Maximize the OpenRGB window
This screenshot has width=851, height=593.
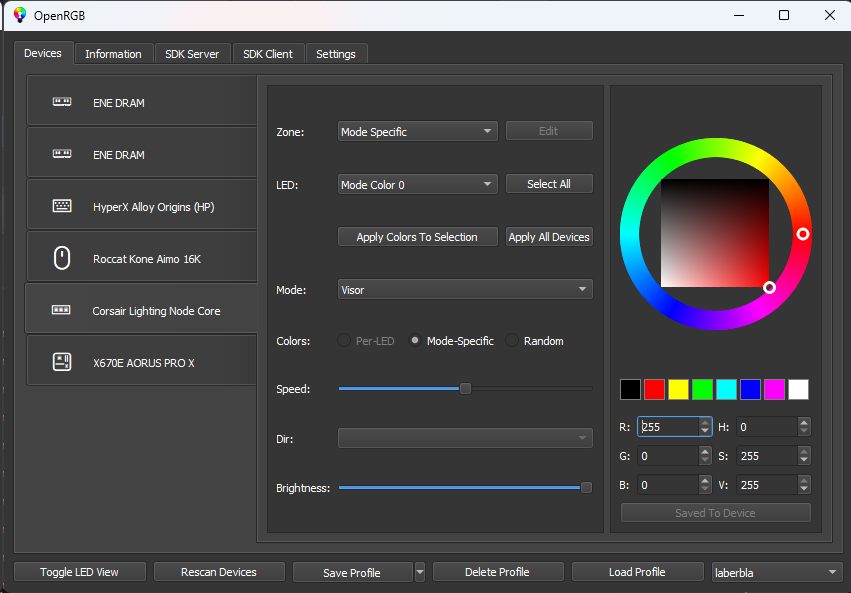[784, 15]
